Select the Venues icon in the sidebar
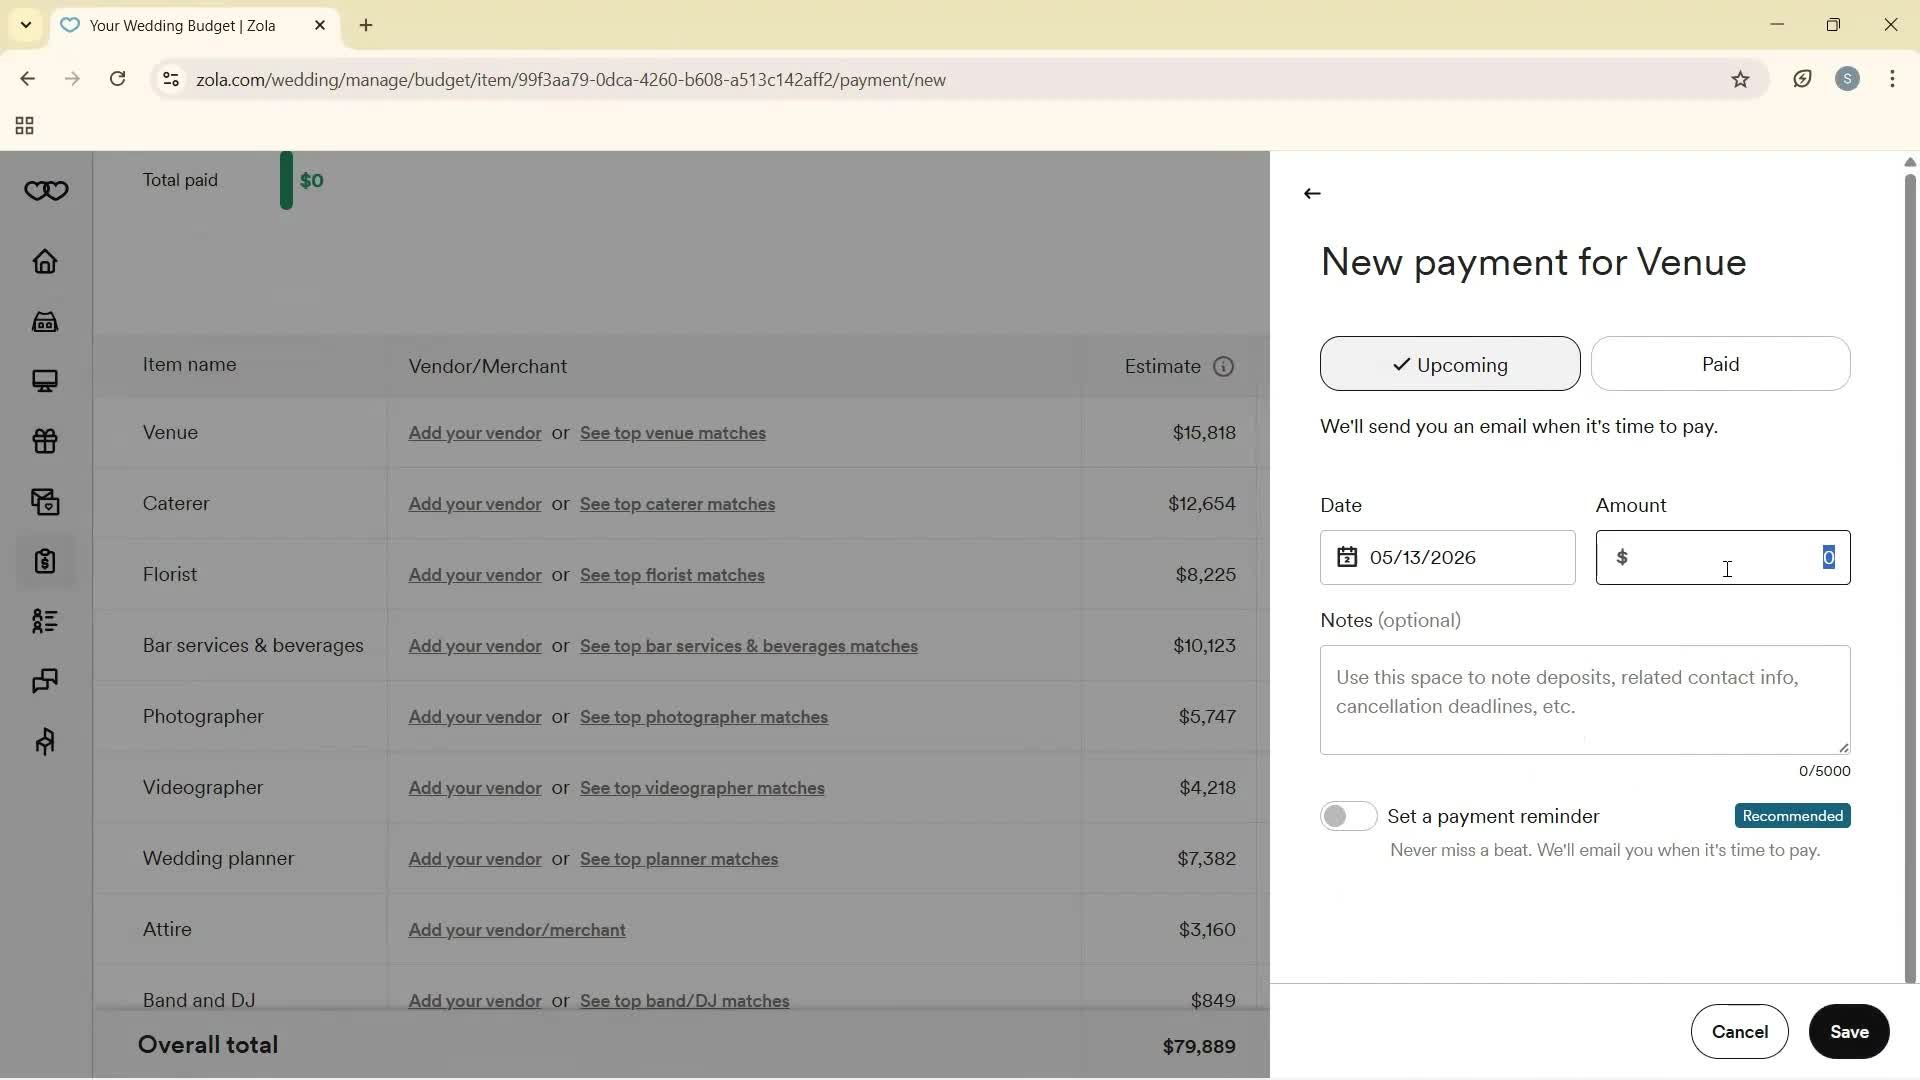 [45, 322]
